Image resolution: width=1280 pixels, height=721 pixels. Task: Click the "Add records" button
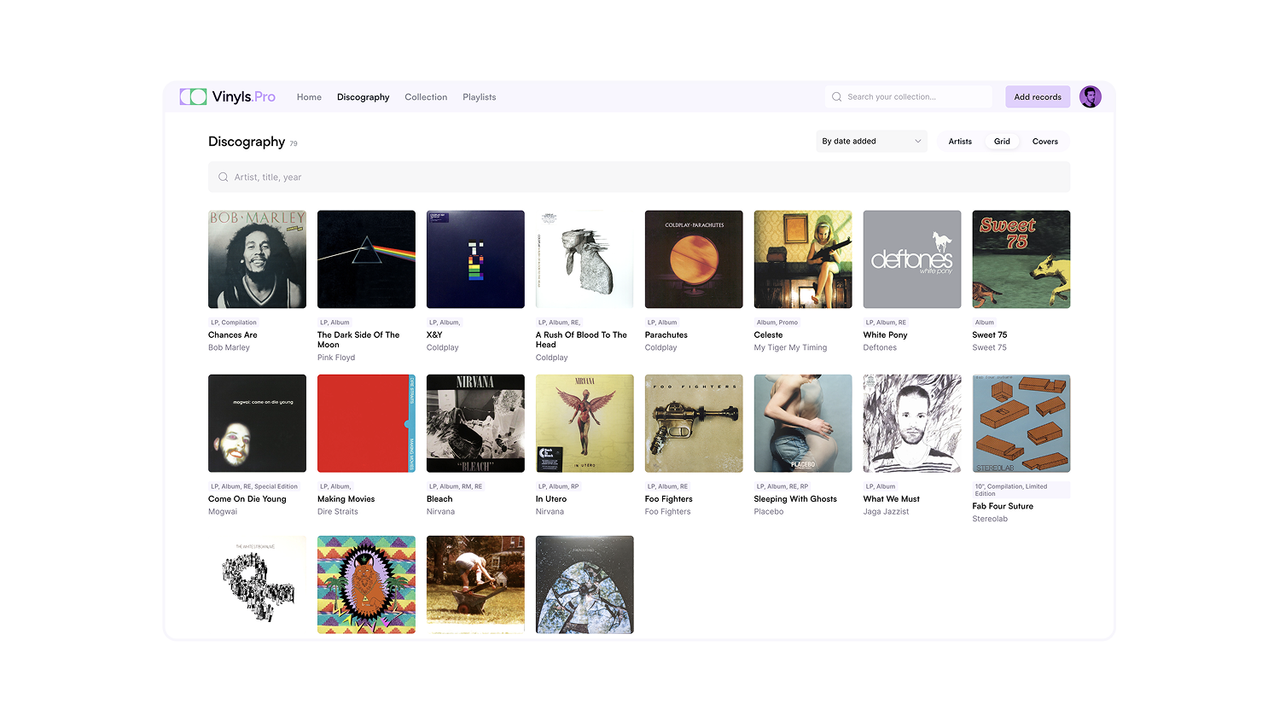tap(1037, 96)
